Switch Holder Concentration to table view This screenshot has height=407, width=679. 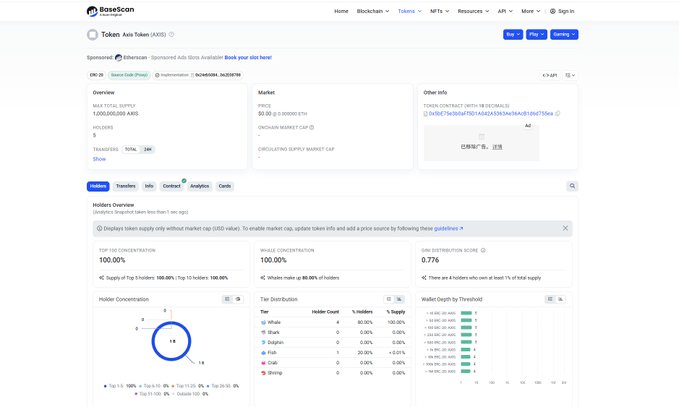coord(227,299)
